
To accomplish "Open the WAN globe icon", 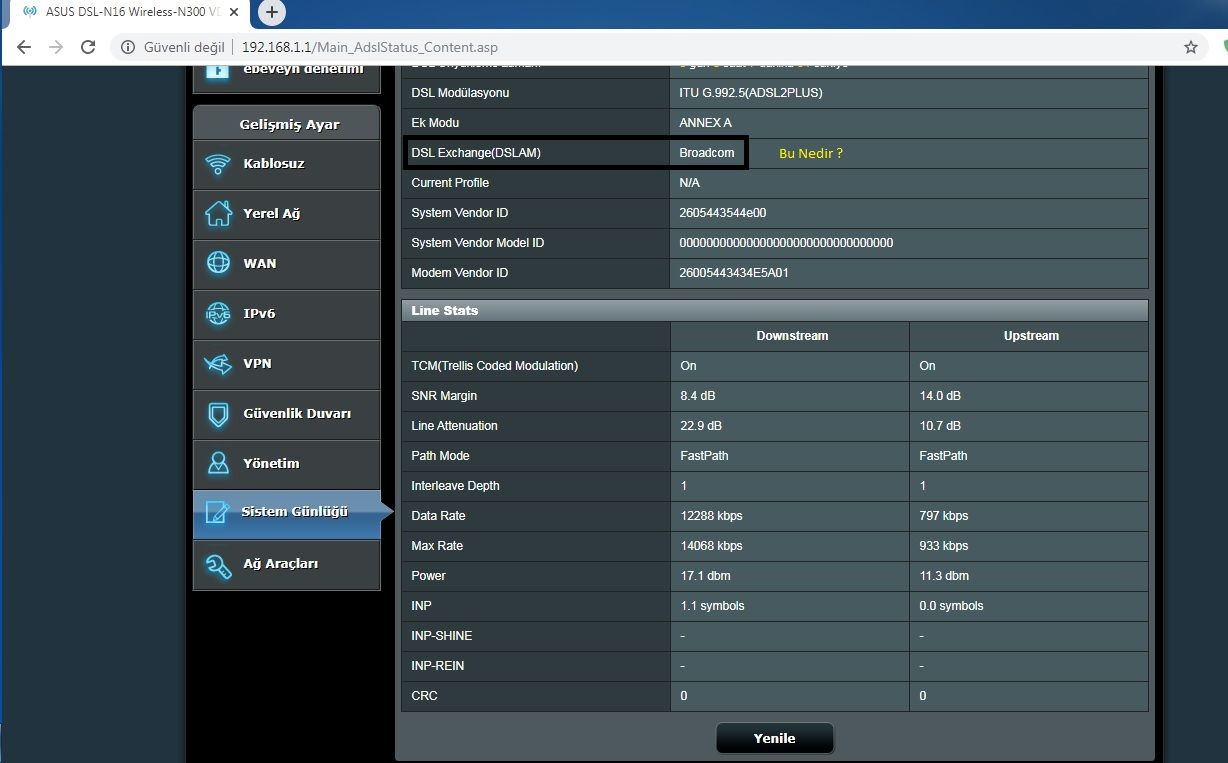I will [218, 263].
